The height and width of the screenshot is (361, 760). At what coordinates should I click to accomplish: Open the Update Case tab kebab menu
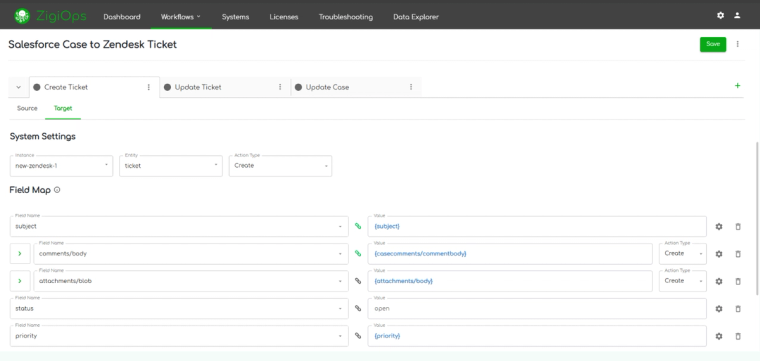pyautogui.click(x=411, y=87)
